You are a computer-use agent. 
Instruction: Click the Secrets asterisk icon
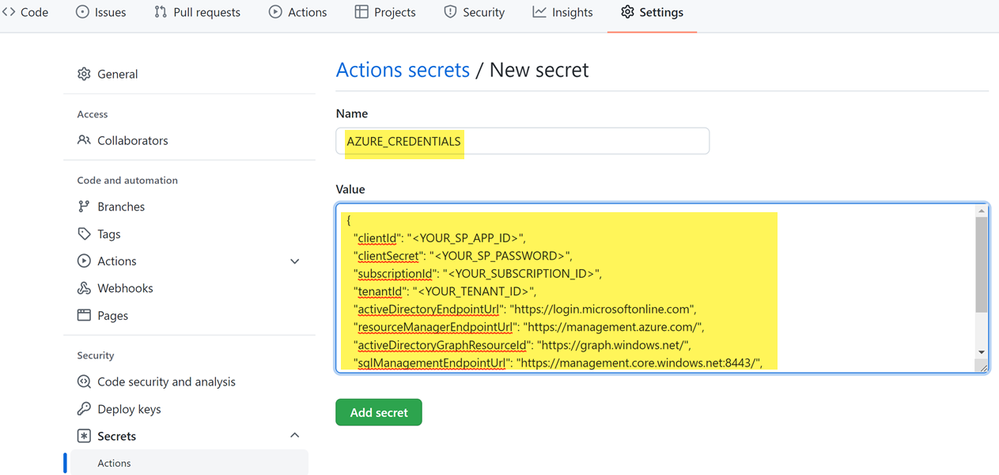[83, 436]
